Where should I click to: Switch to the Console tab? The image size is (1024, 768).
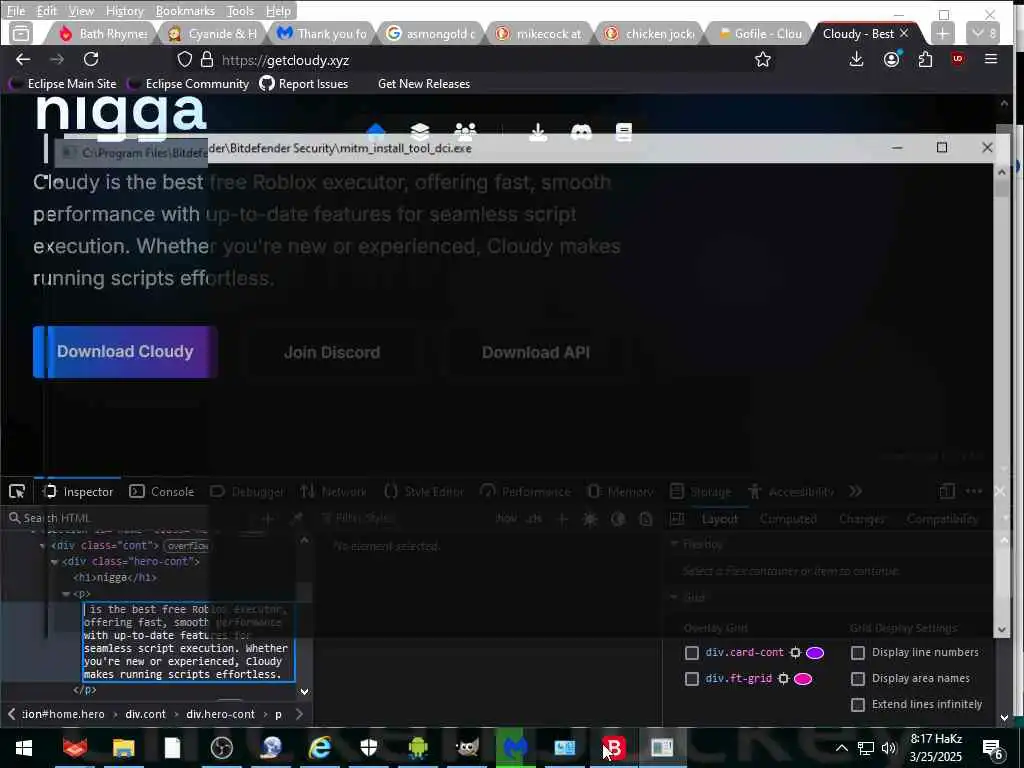(162, 492)
